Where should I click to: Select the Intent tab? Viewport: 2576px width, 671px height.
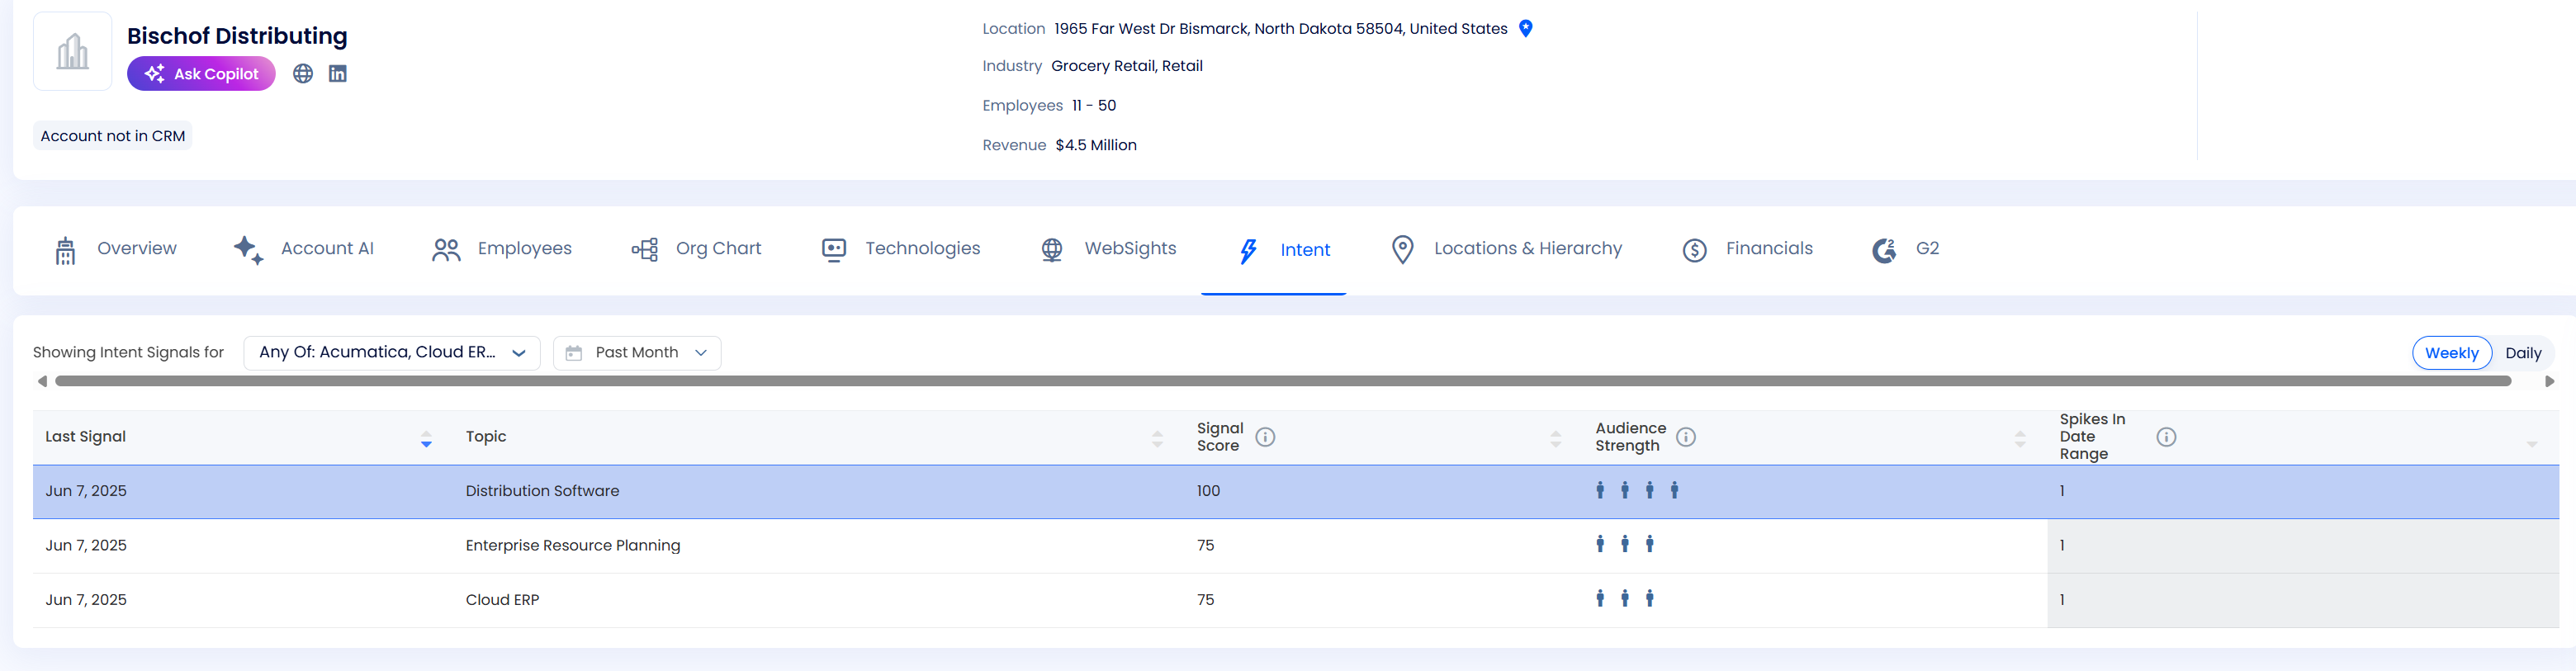tap(1273, 250)
